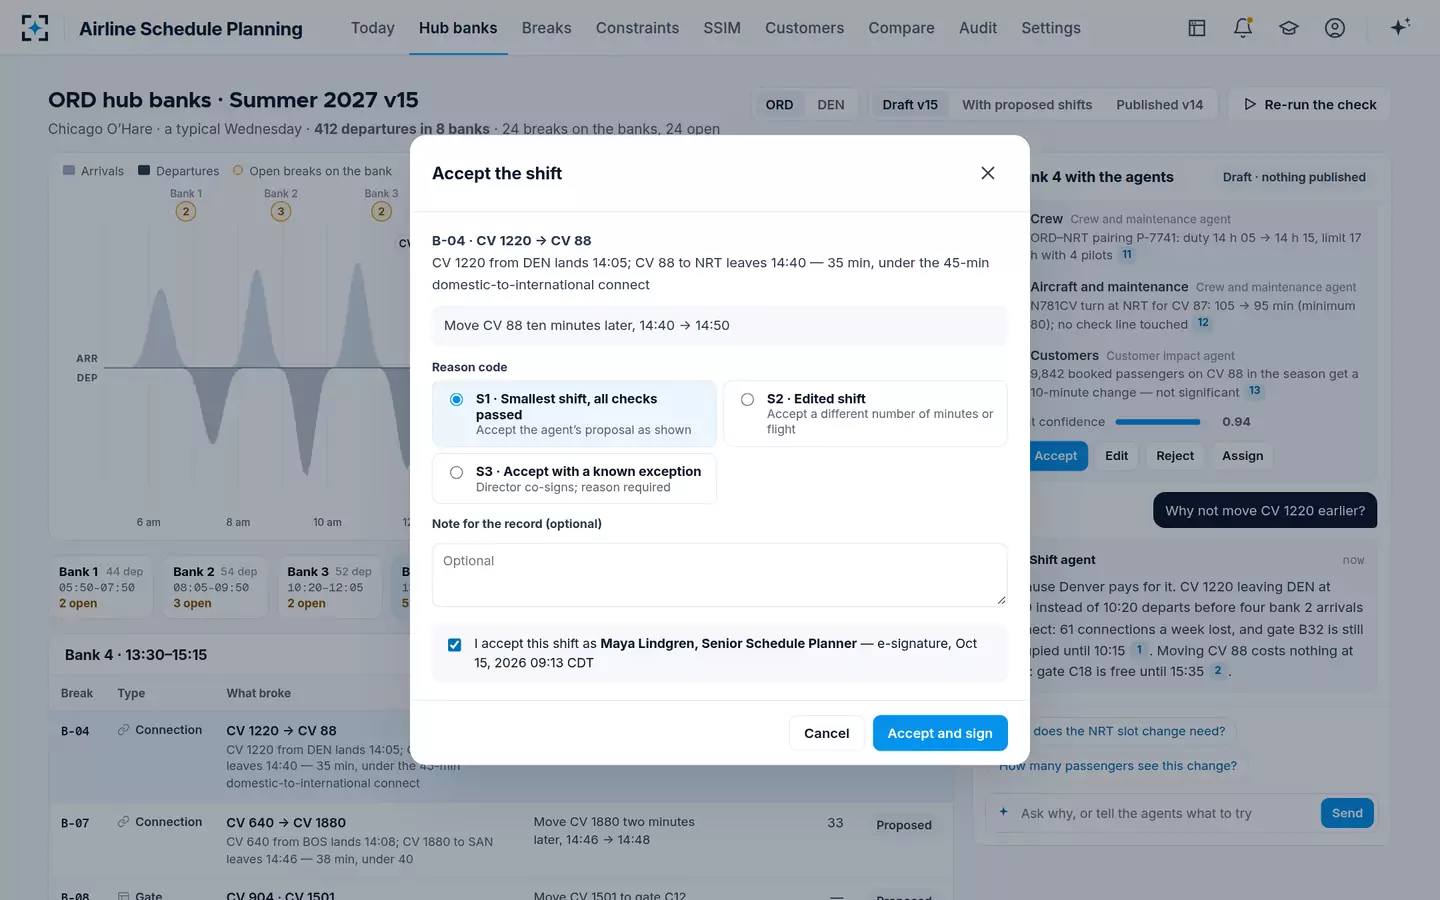Click the Assign button in agents panel
The height and width of the screenshot is (900, 1440).
coord(1242,456)
